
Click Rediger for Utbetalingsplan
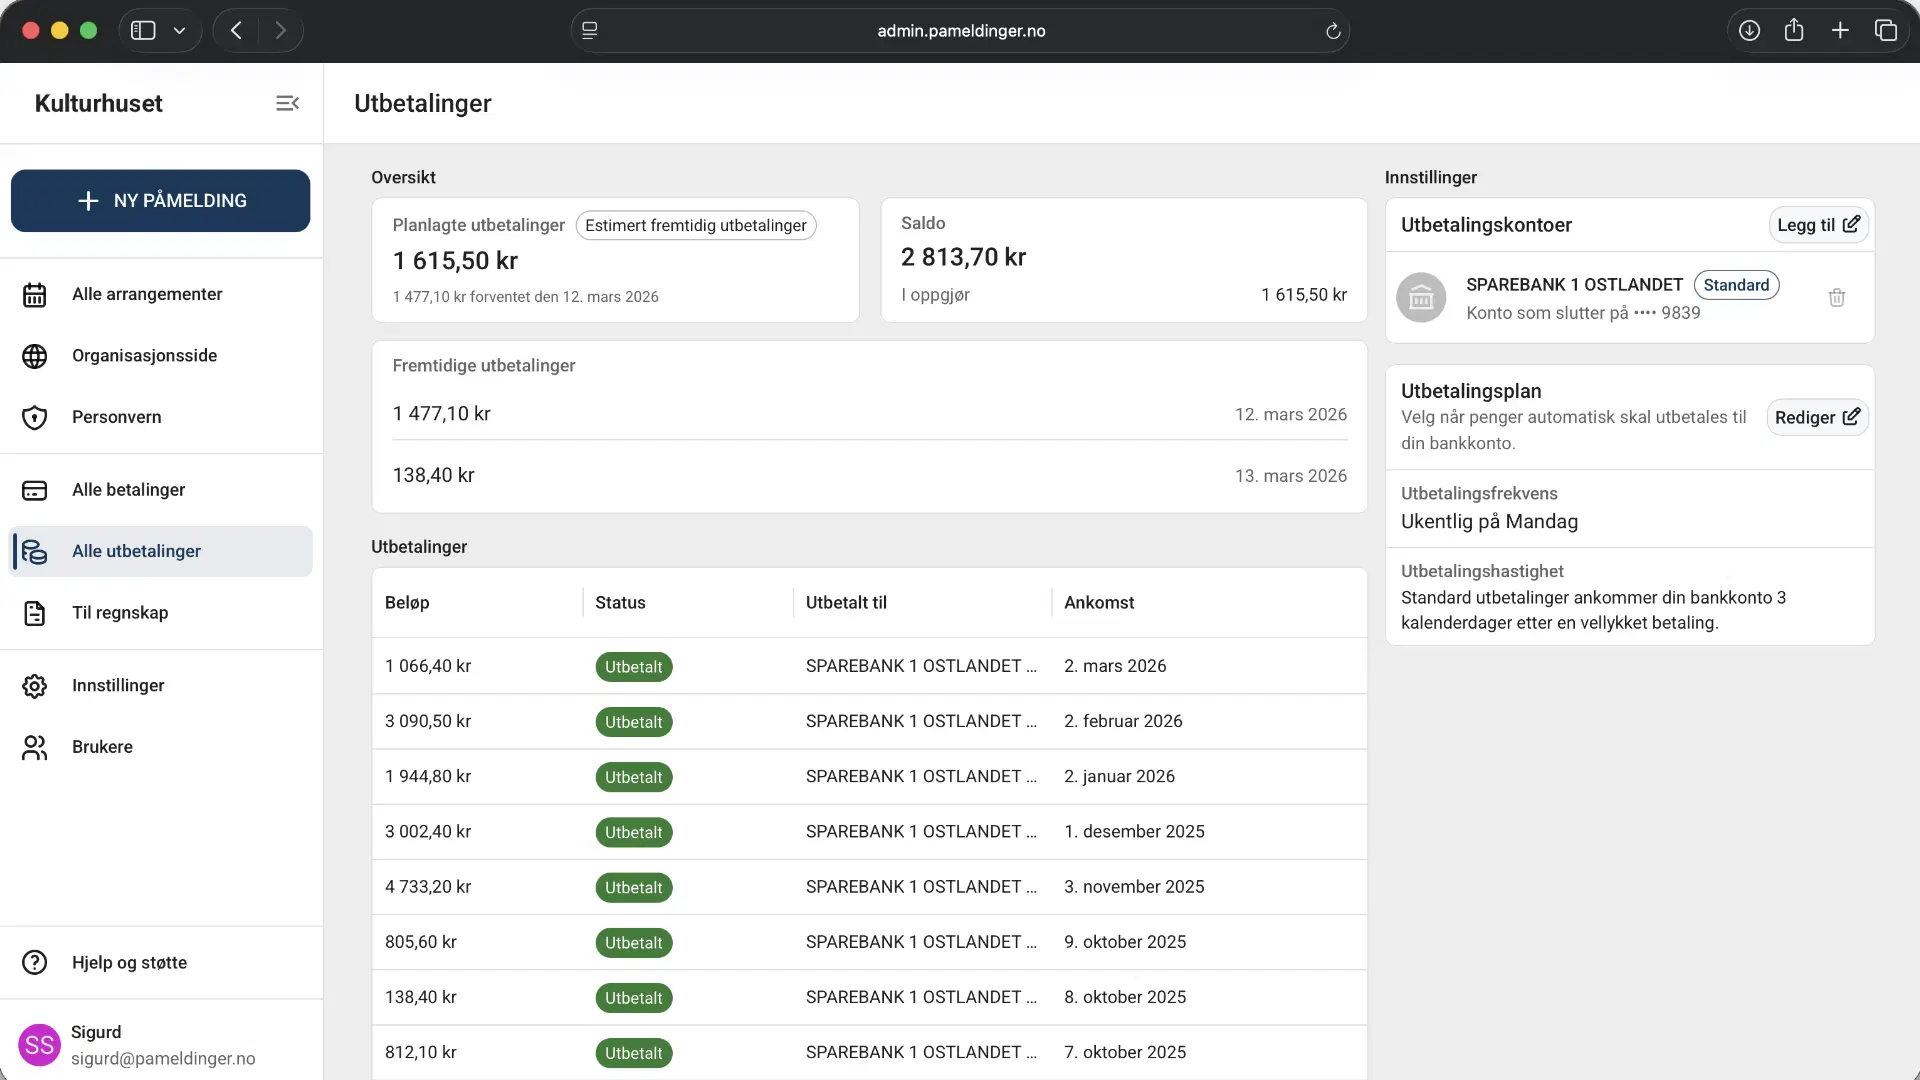1816,417
